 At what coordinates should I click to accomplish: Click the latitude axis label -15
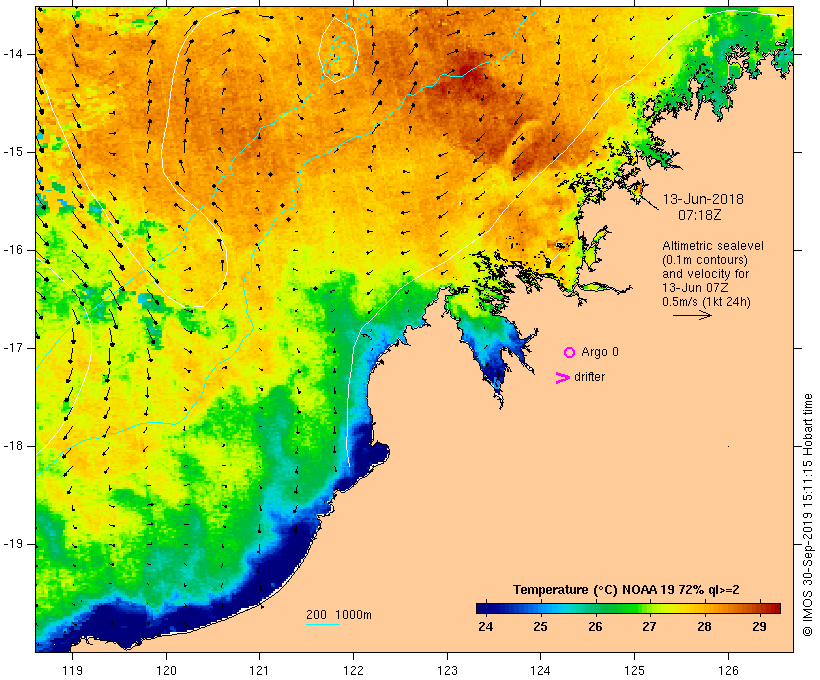pos(13,152)
